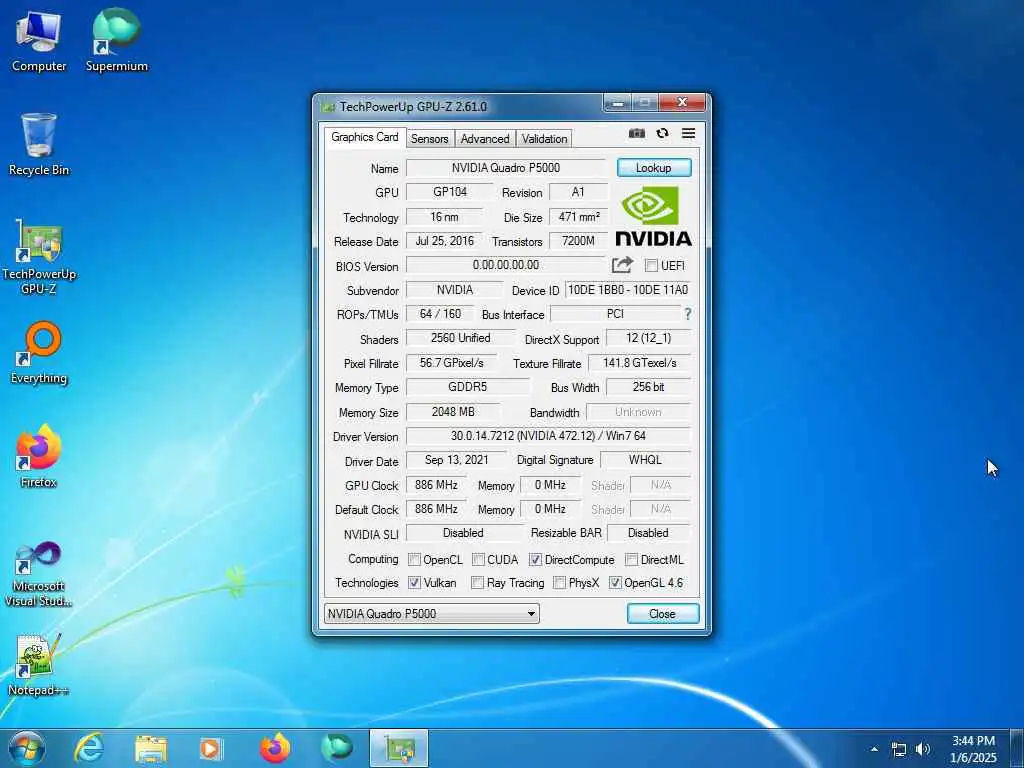This screenshot has width=1024, height=768.
Task: Open Windows Media Player from the taskbar
Action: coord(210,749)
